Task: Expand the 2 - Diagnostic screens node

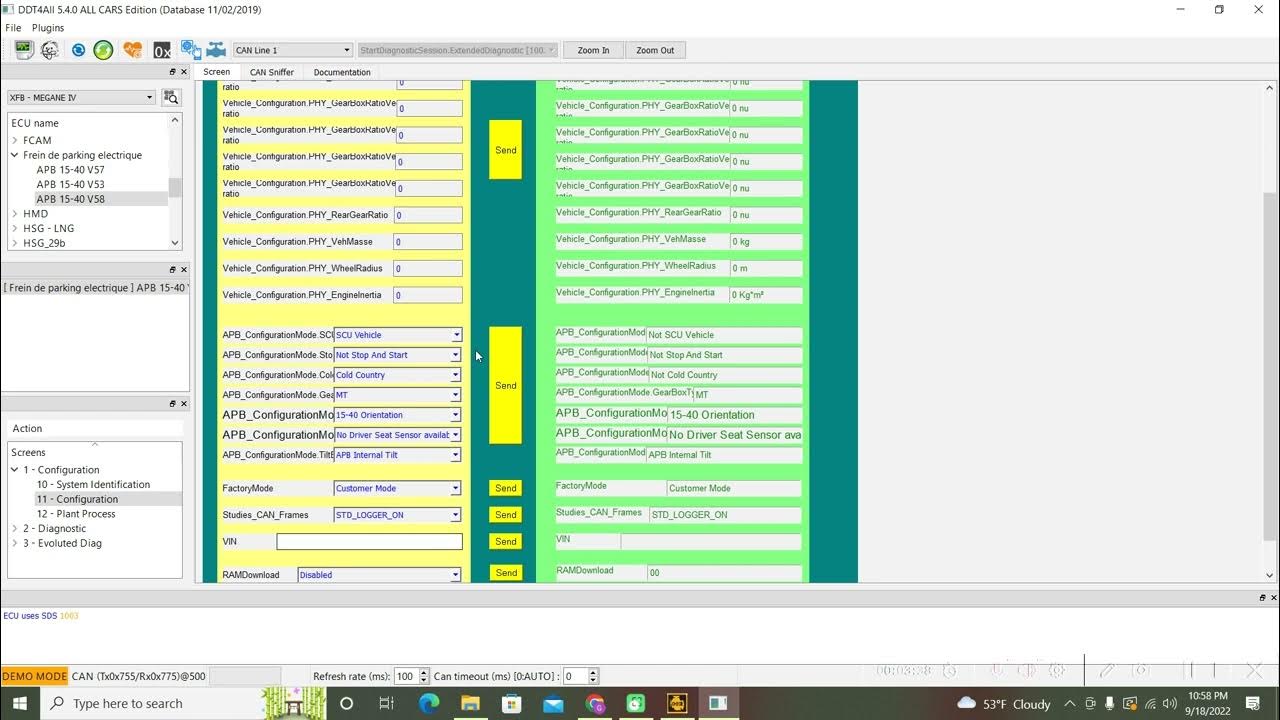Action: pos(15,529)
